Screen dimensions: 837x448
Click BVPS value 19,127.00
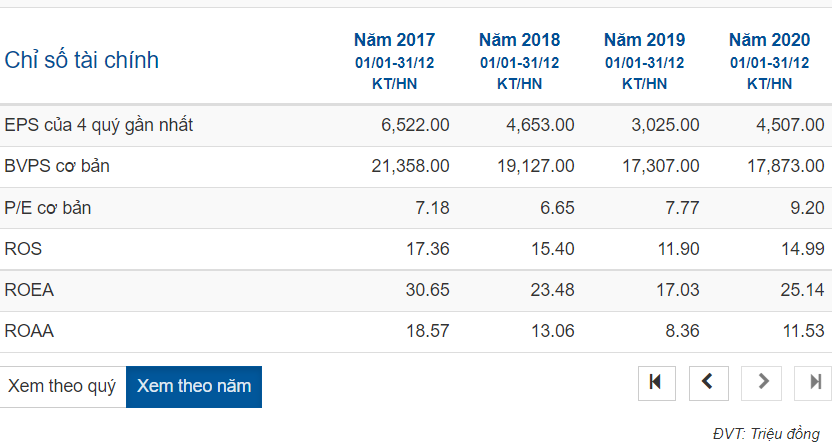tap(536, 166)
